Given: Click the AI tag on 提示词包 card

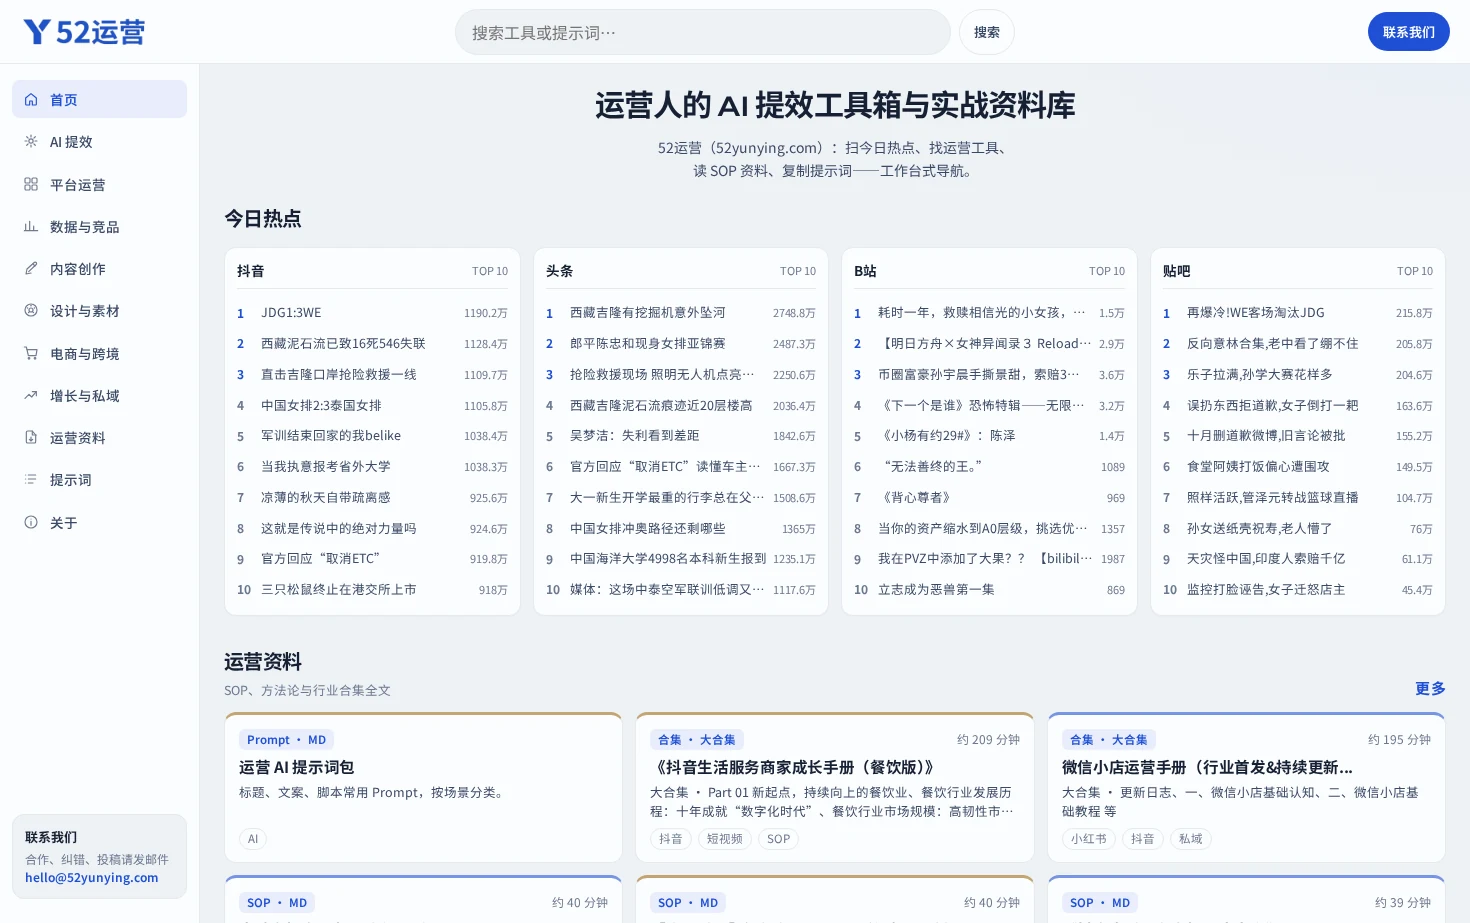Looking at the screenshot, I should 253,839.
